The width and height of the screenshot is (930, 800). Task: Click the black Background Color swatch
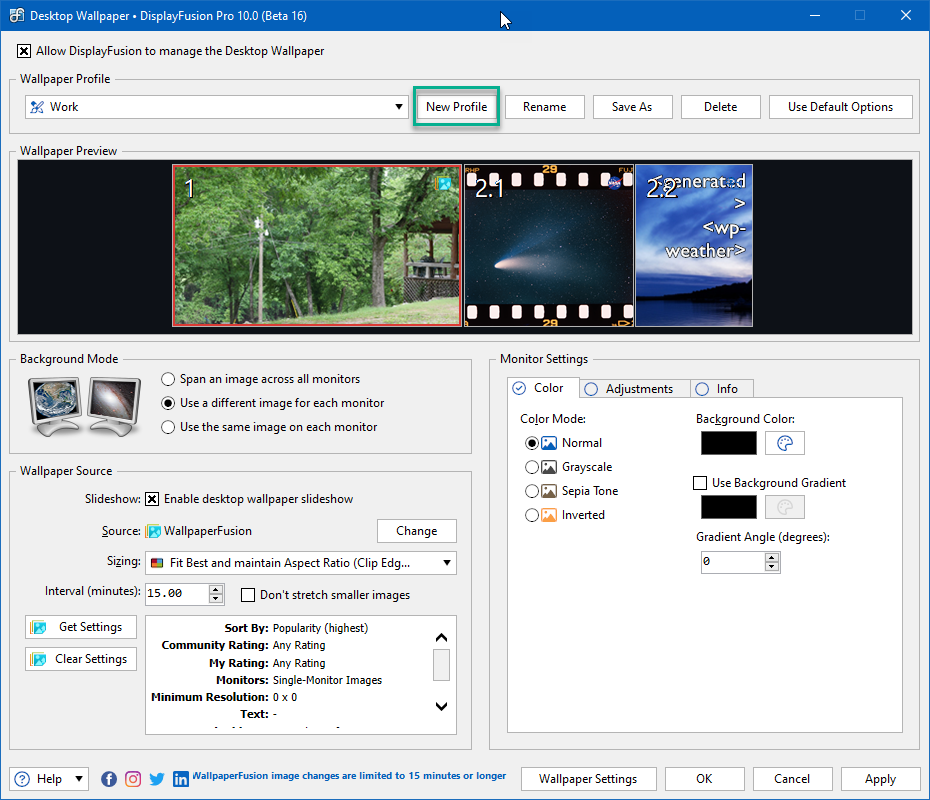tap(729, 443)
